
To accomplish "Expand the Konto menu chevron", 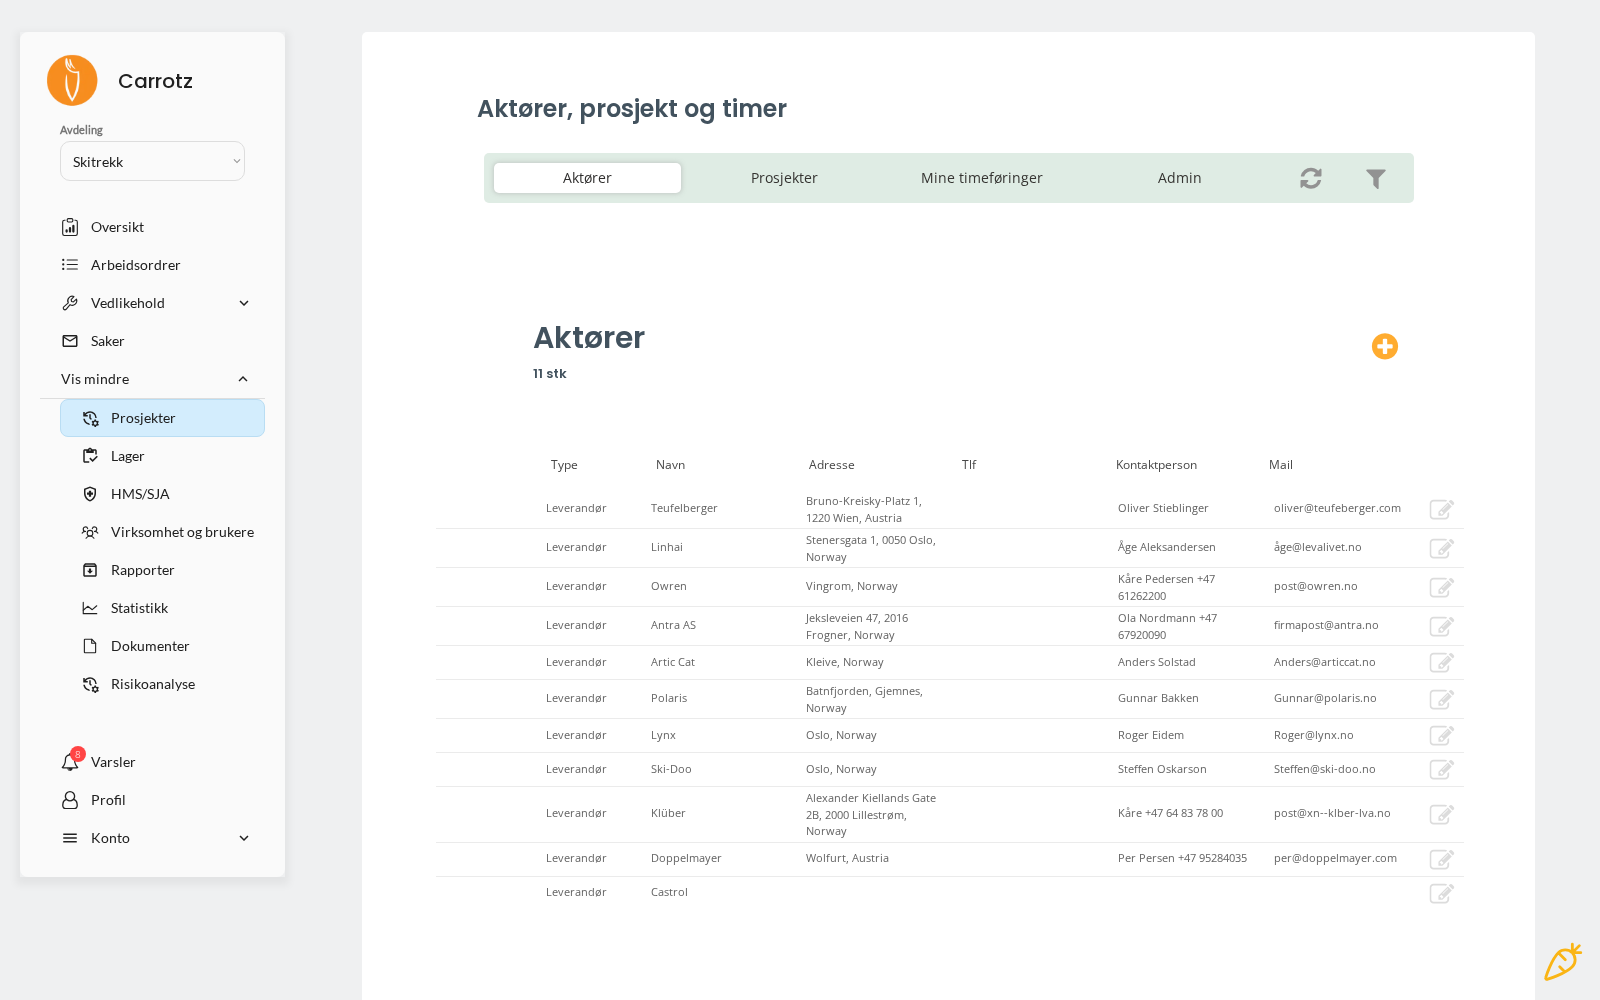I will tap(244, 838).
